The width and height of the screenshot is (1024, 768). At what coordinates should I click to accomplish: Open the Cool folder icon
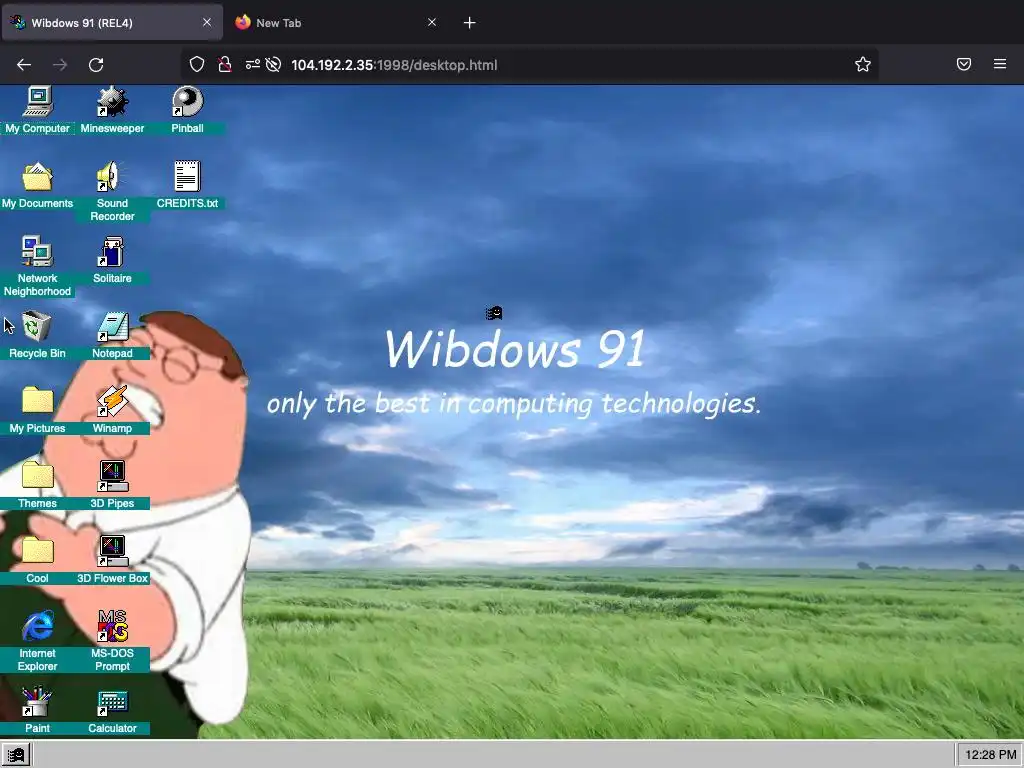pyautogui.click(x=37, y=560)
